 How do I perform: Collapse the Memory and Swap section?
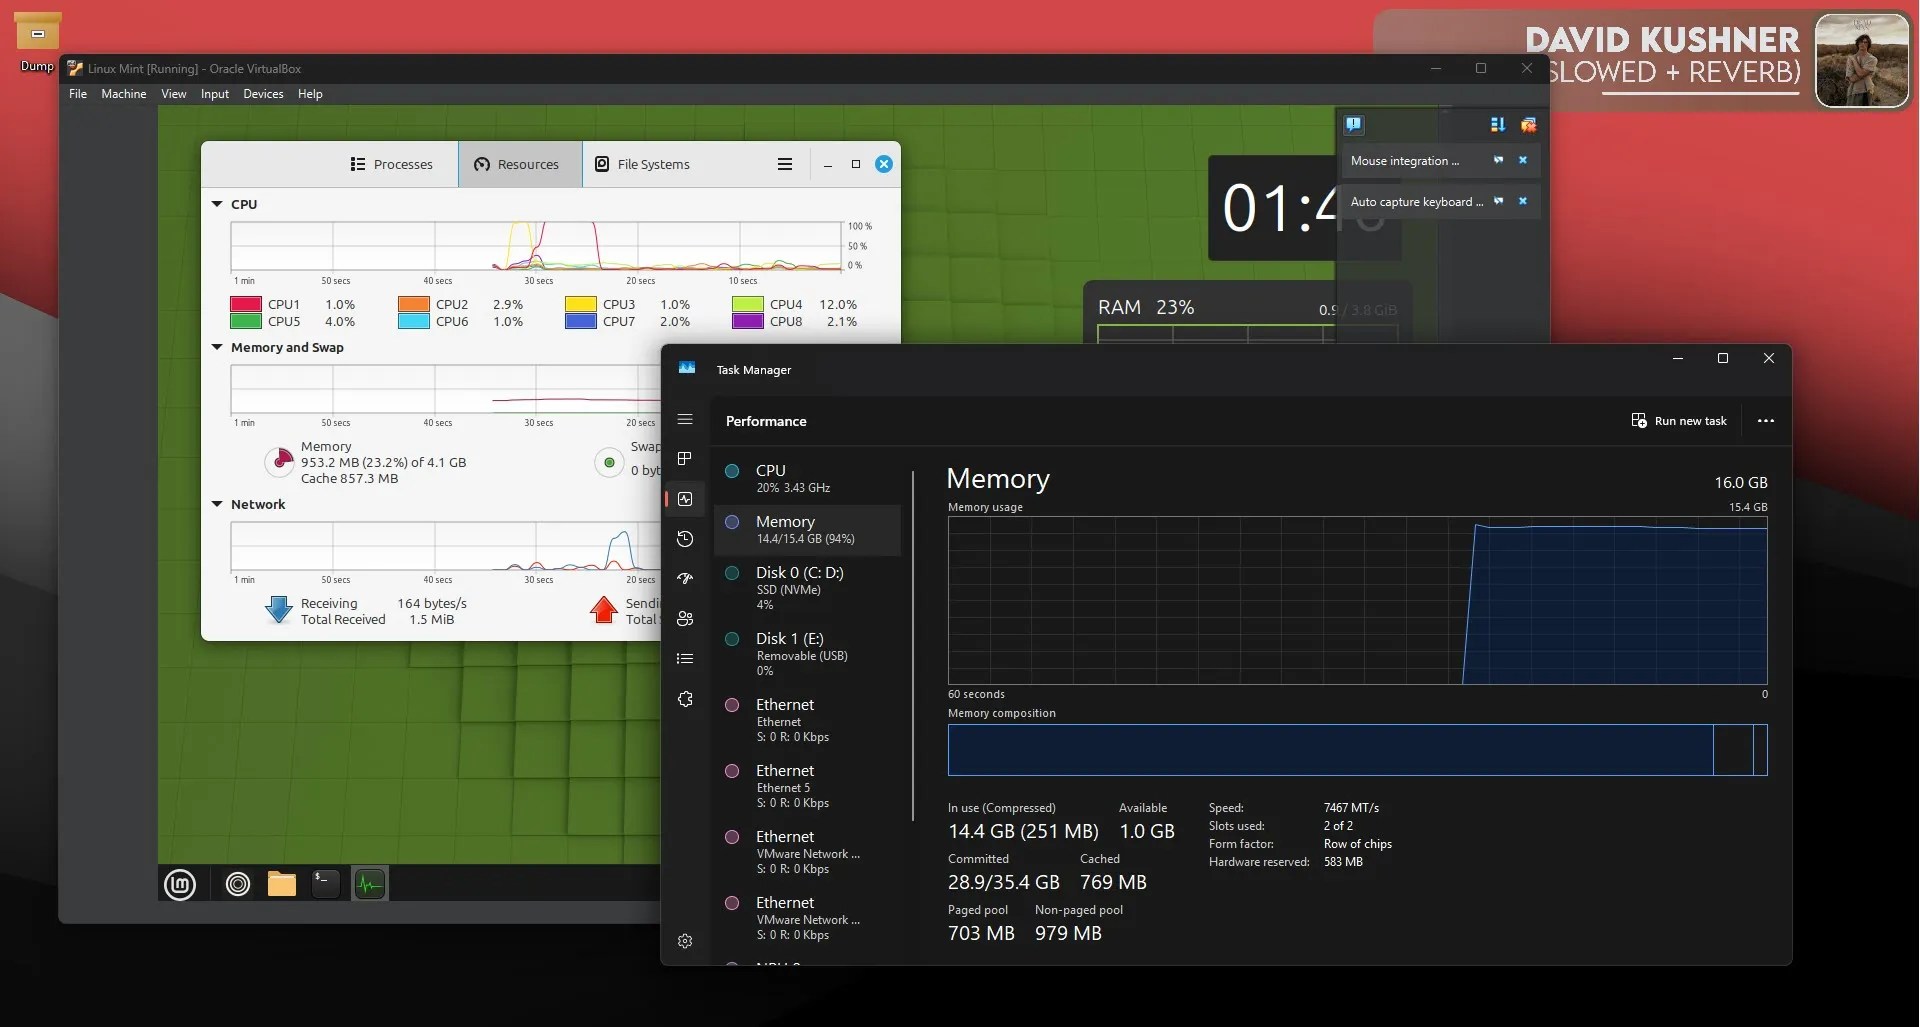[217, 347]
